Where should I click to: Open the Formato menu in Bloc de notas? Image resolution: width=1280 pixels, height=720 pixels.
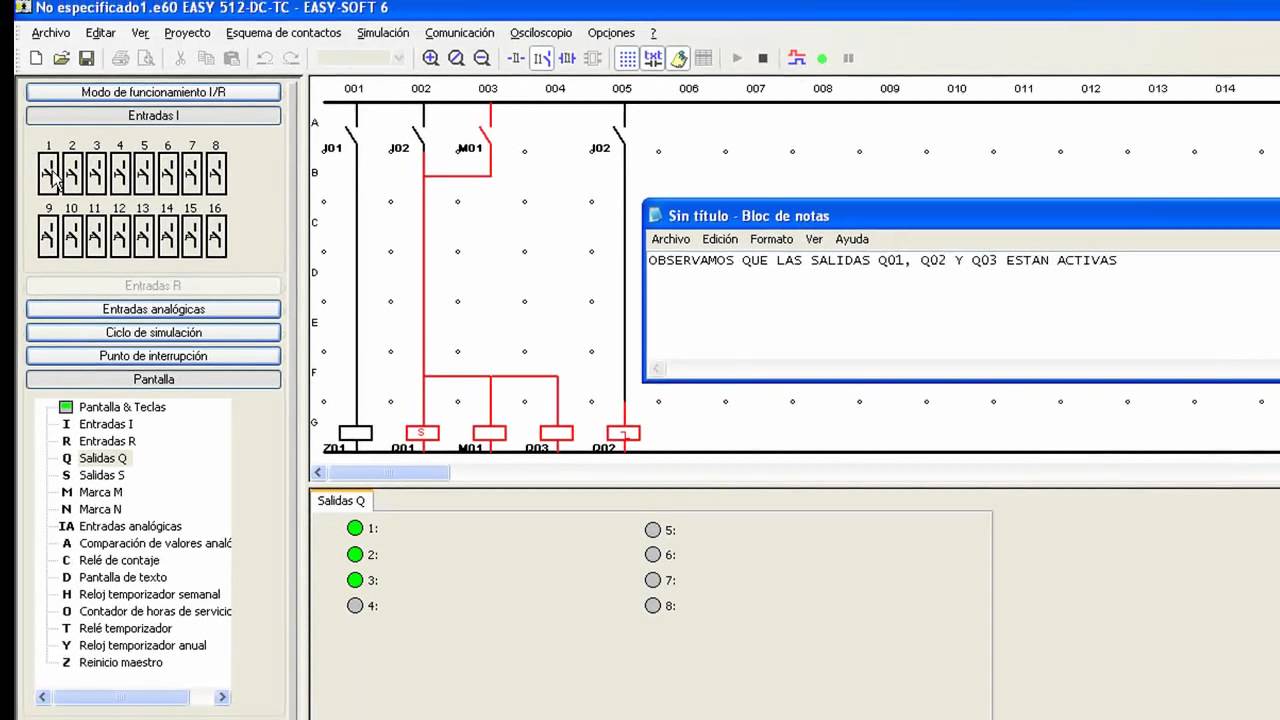pyautogui.click(x=771, y=239)
